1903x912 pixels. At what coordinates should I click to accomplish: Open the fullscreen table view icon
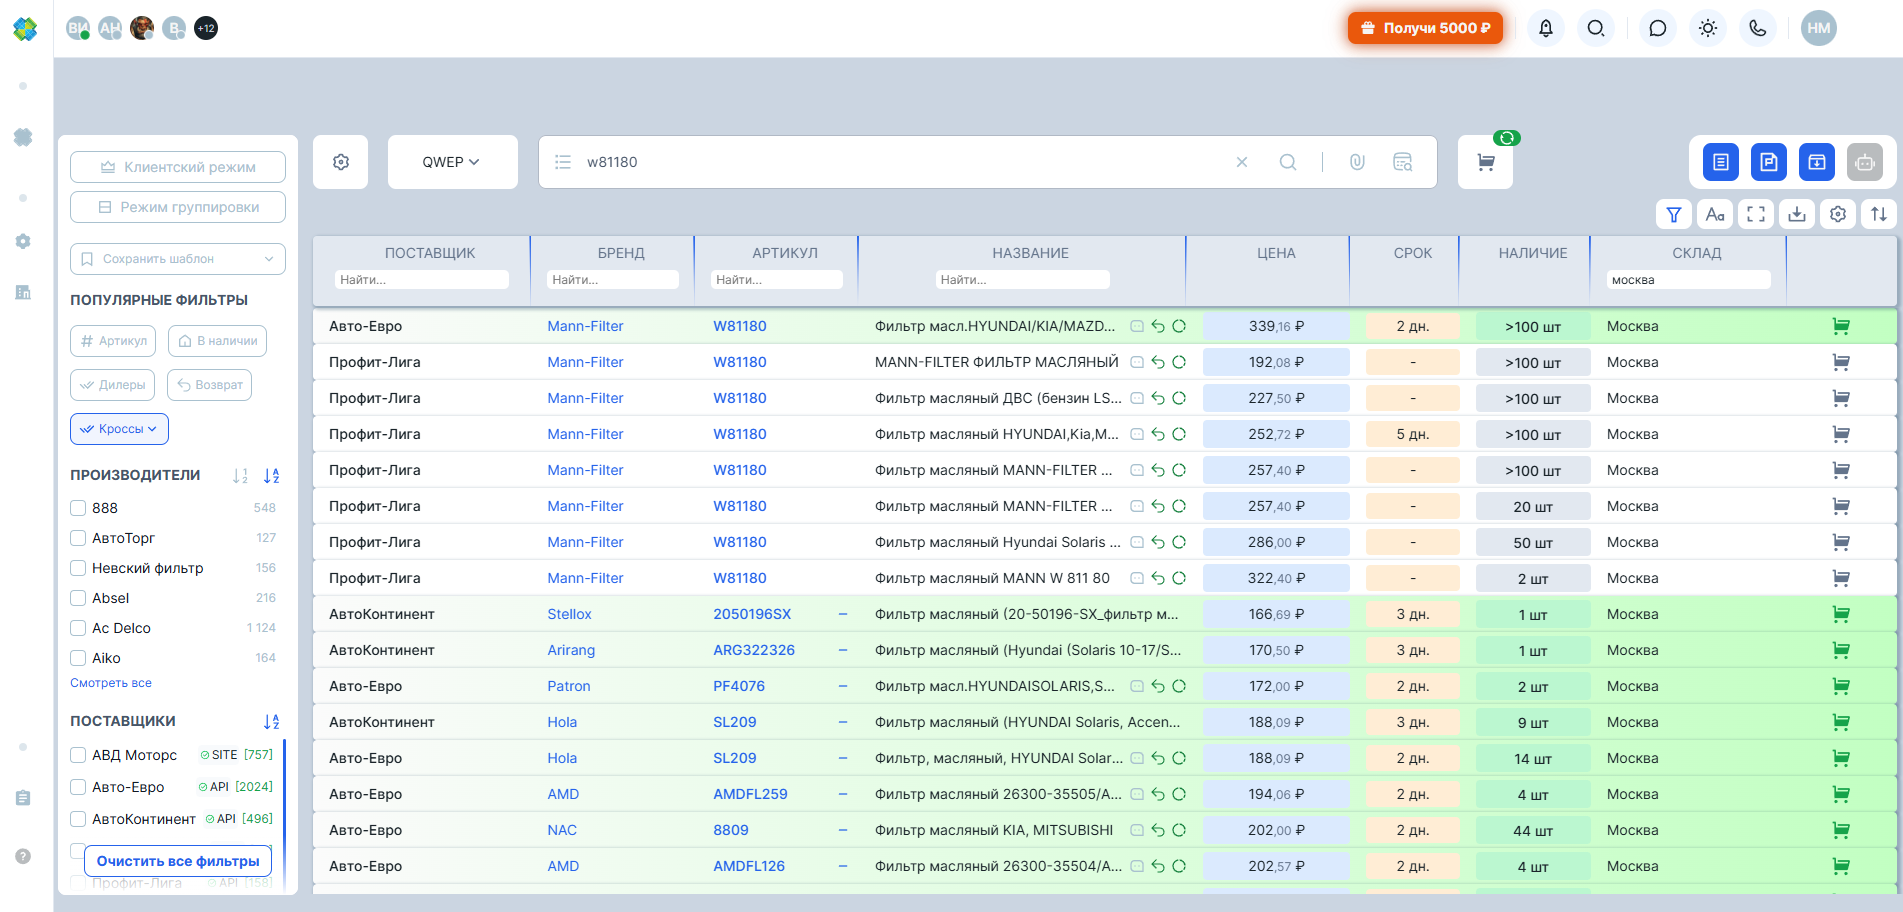click(x=1756, y=214)
